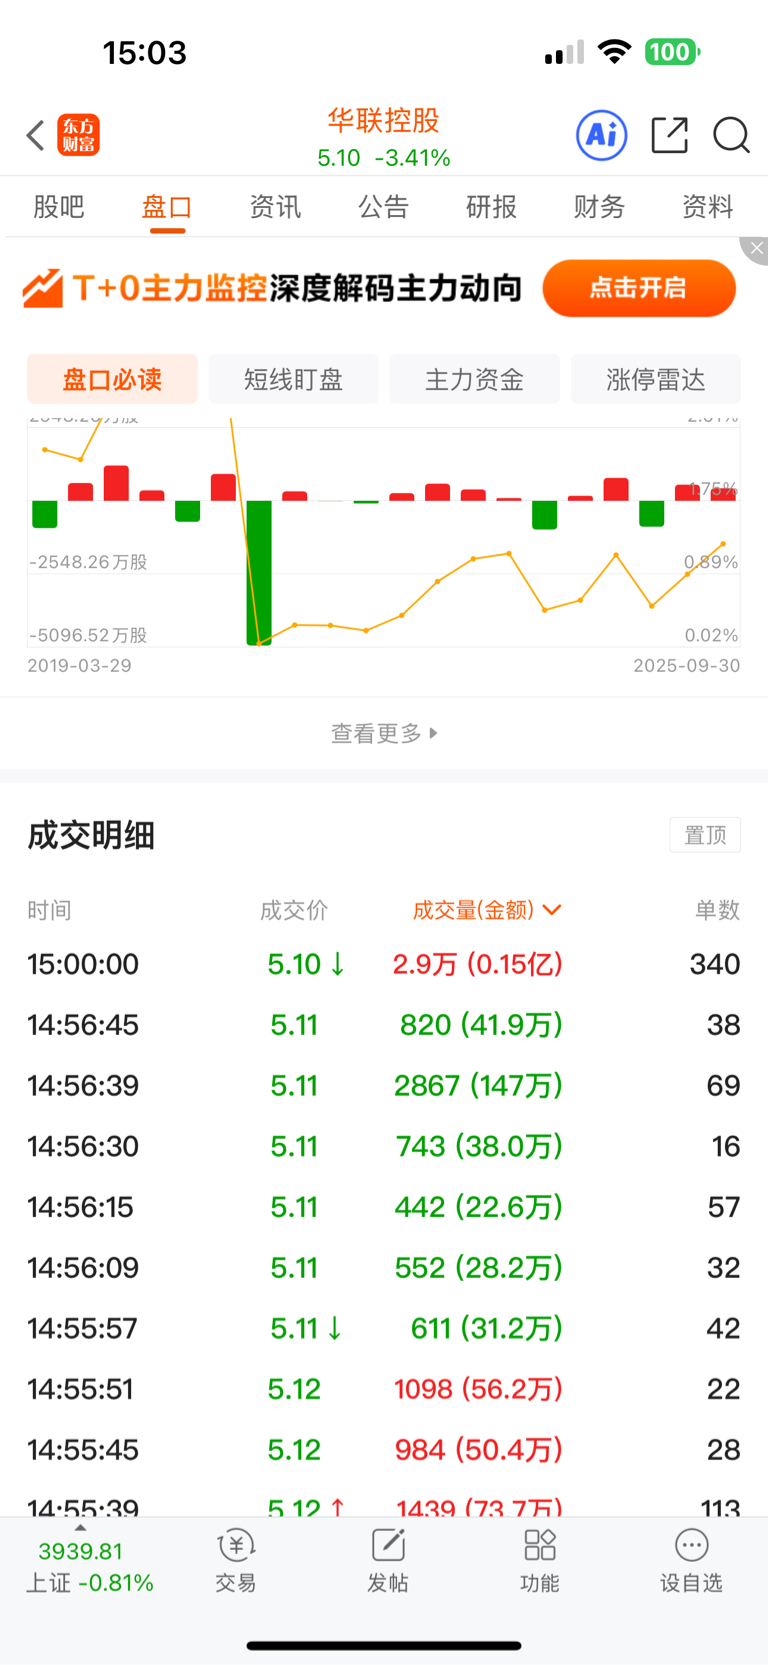
Task: Tap the Wi-Fi icon in status bar
Action: 614,52
